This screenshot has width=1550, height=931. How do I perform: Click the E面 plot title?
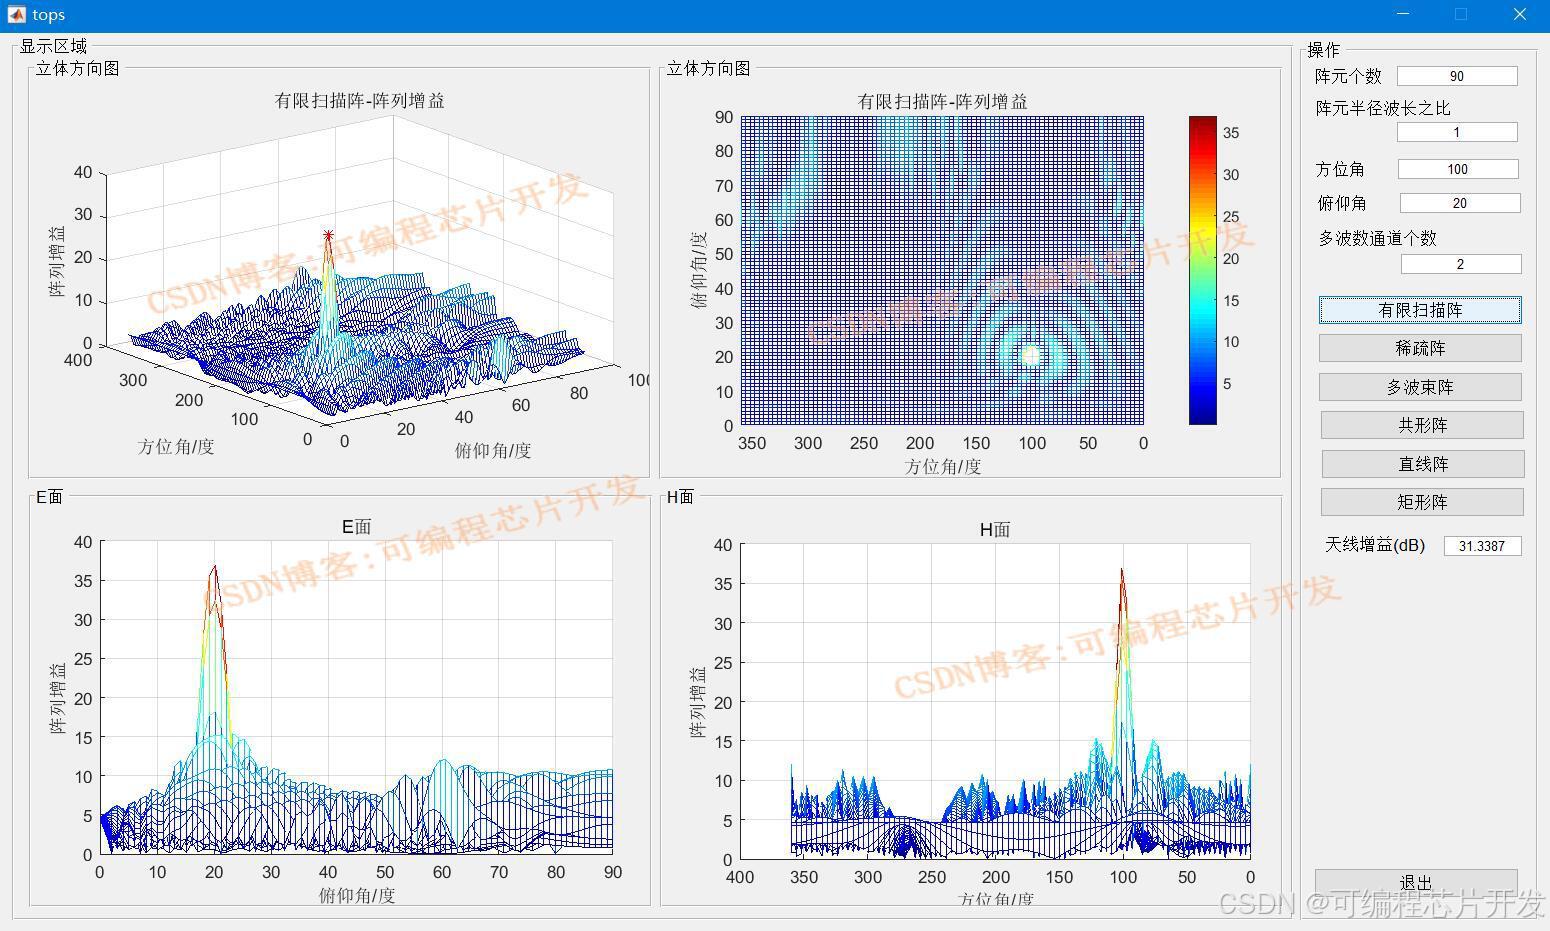[x=356, y=526]
